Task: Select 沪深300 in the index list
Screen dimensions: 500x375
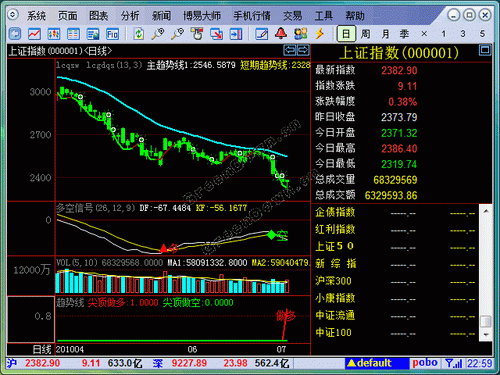Action: point(333,281)
